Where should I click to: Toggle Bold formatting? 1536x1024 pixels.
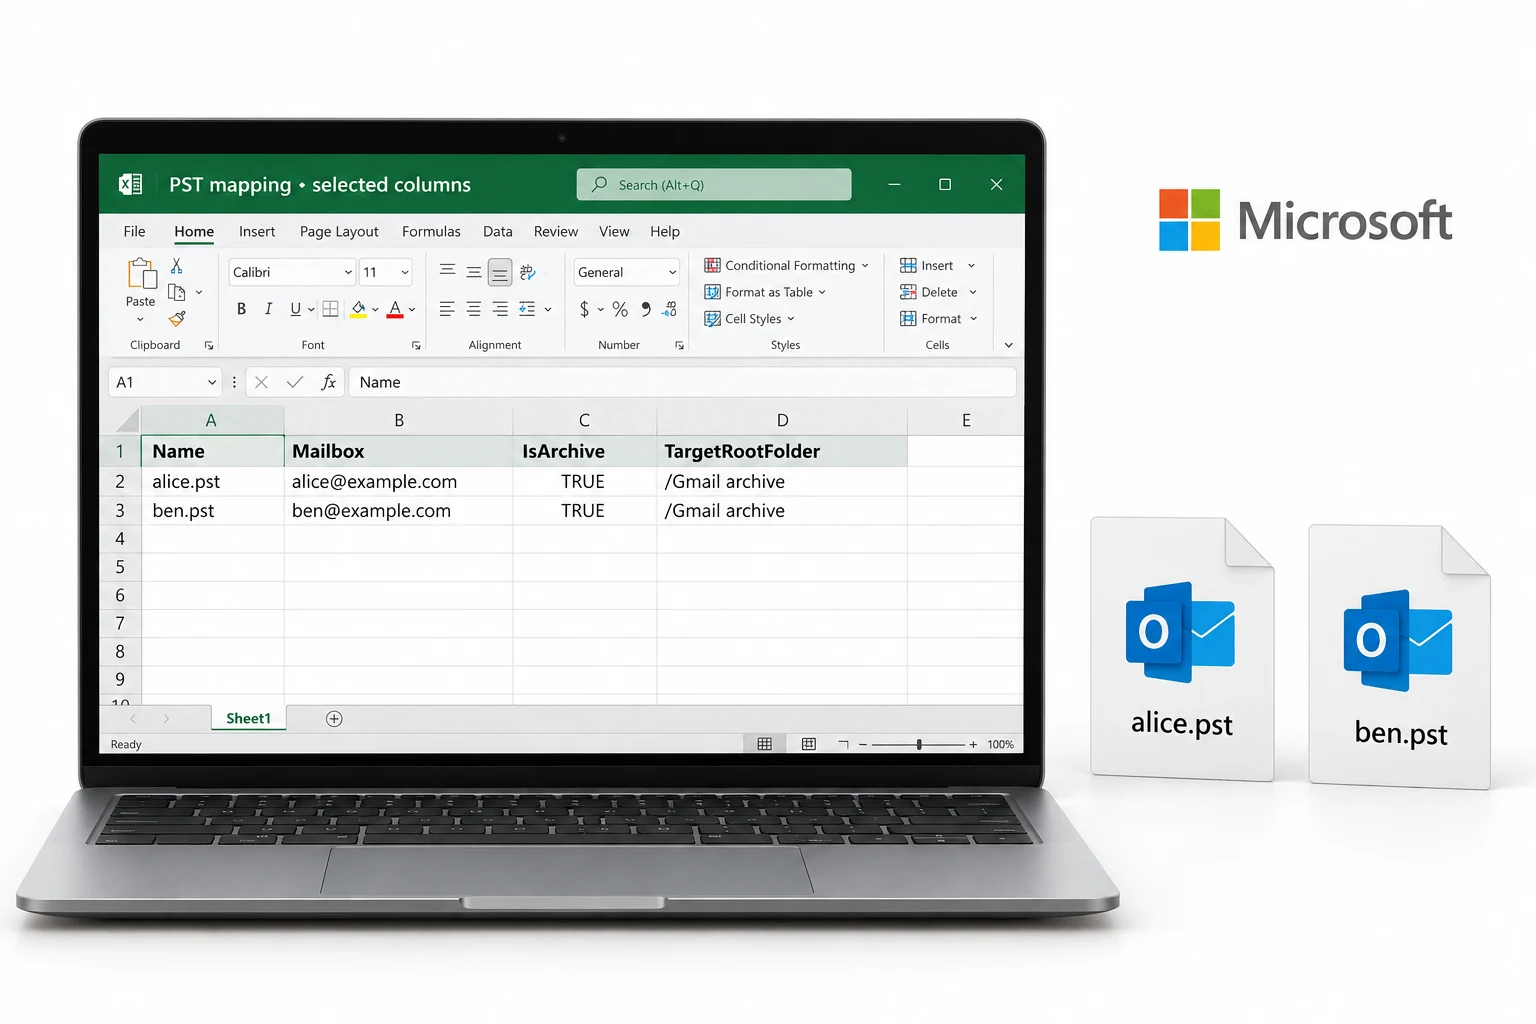[x=241, y=309]
